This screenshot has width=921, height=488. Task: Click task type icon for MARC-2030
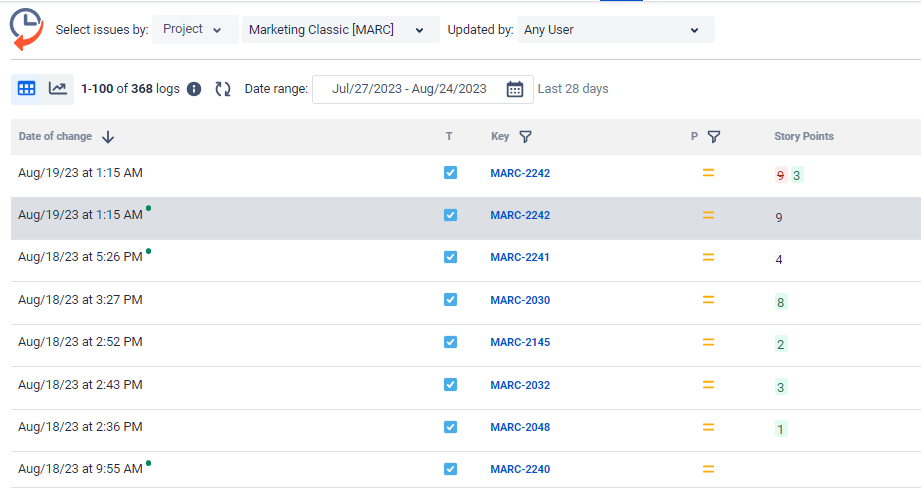[x=451, y=299]
